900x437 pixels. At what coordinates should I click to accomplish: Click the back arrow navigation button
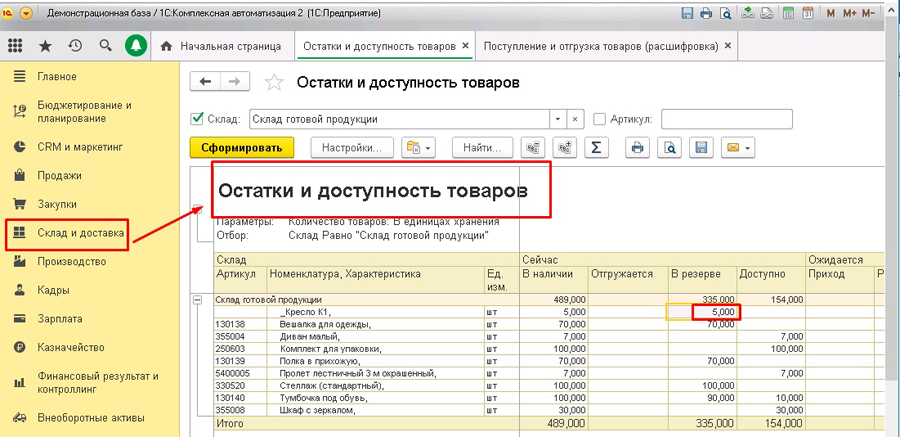(205, 82)
